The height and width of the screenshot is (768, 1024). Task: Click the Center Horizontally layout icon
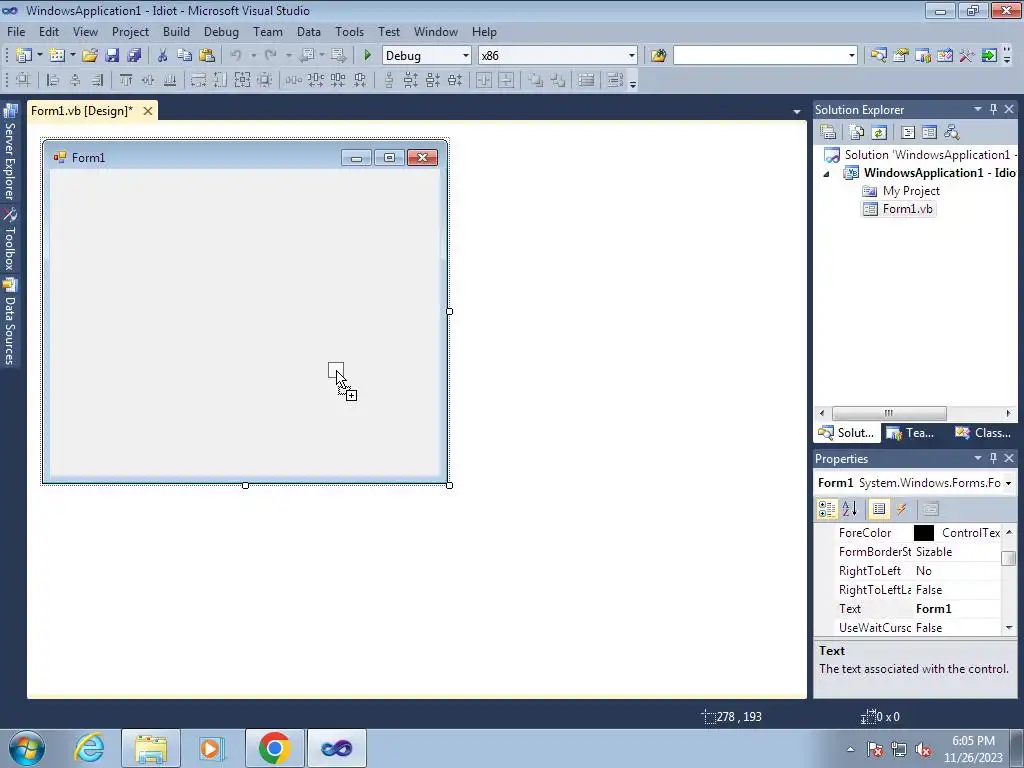point(483,80)
